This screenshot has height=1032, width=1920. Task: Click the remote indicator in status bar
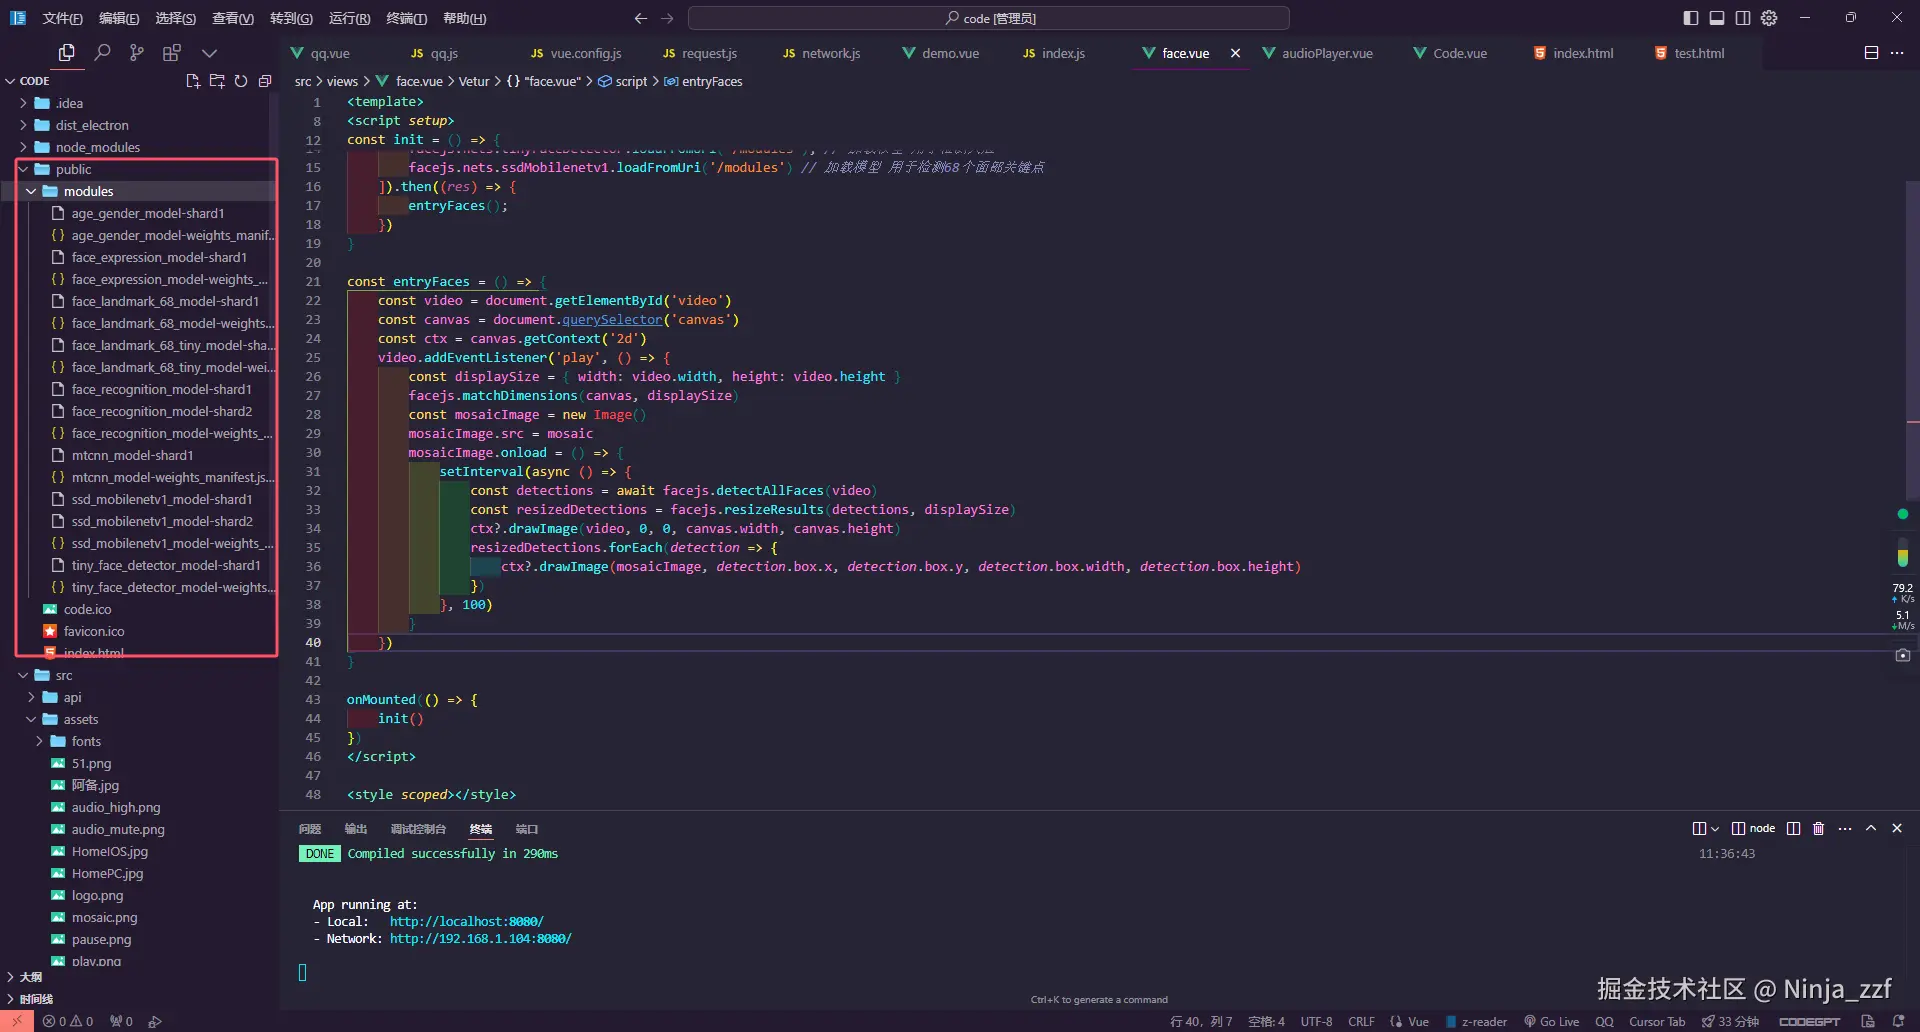(17, 1021)
